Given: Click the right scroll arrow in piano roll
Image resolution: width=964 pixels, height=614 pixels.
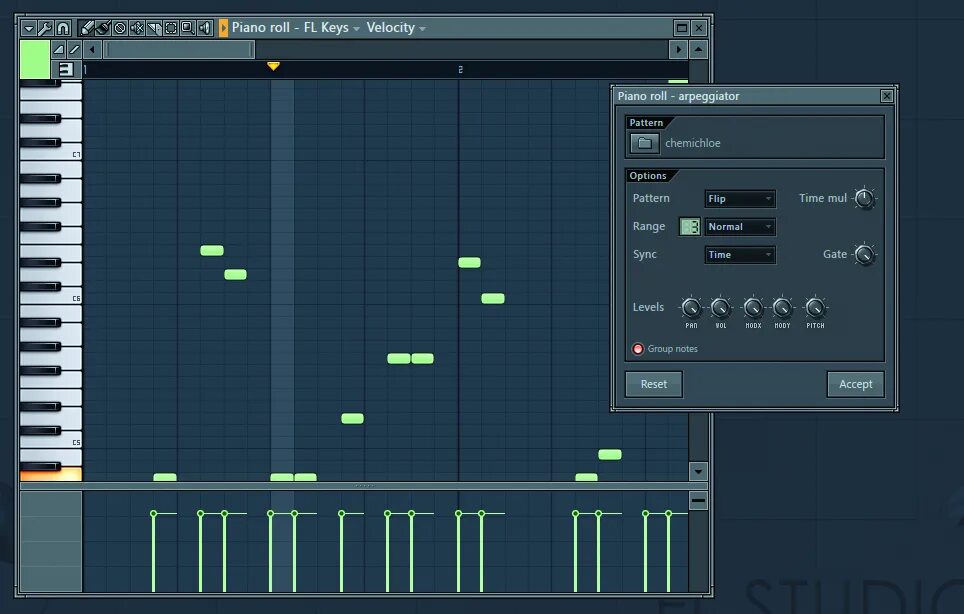Looking at the screenshot, I should pyautogui.click(x=679, y=50).
